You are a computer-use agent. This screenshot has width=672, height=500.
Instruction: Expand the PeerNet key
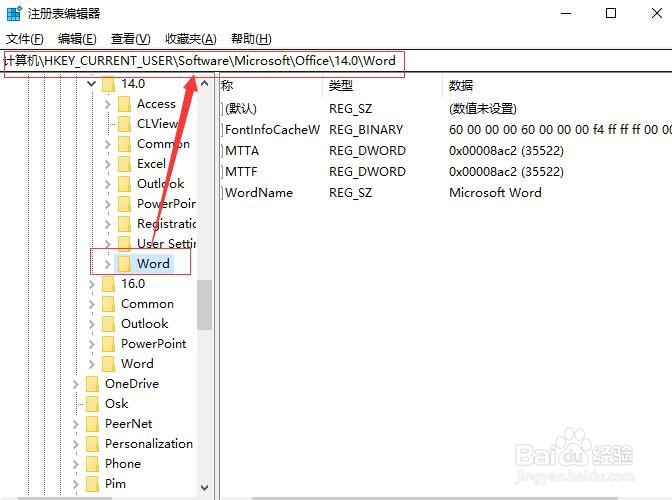tap(75, 424)
